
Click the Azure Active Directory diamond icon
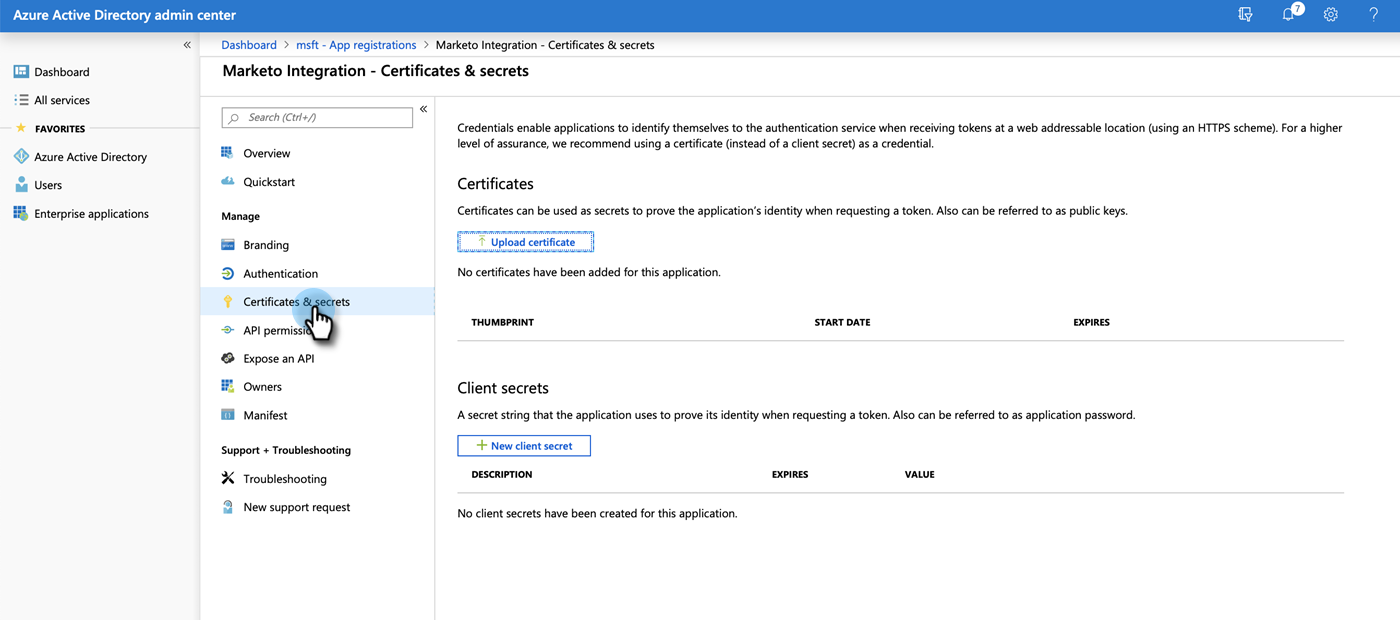(21, 157)
